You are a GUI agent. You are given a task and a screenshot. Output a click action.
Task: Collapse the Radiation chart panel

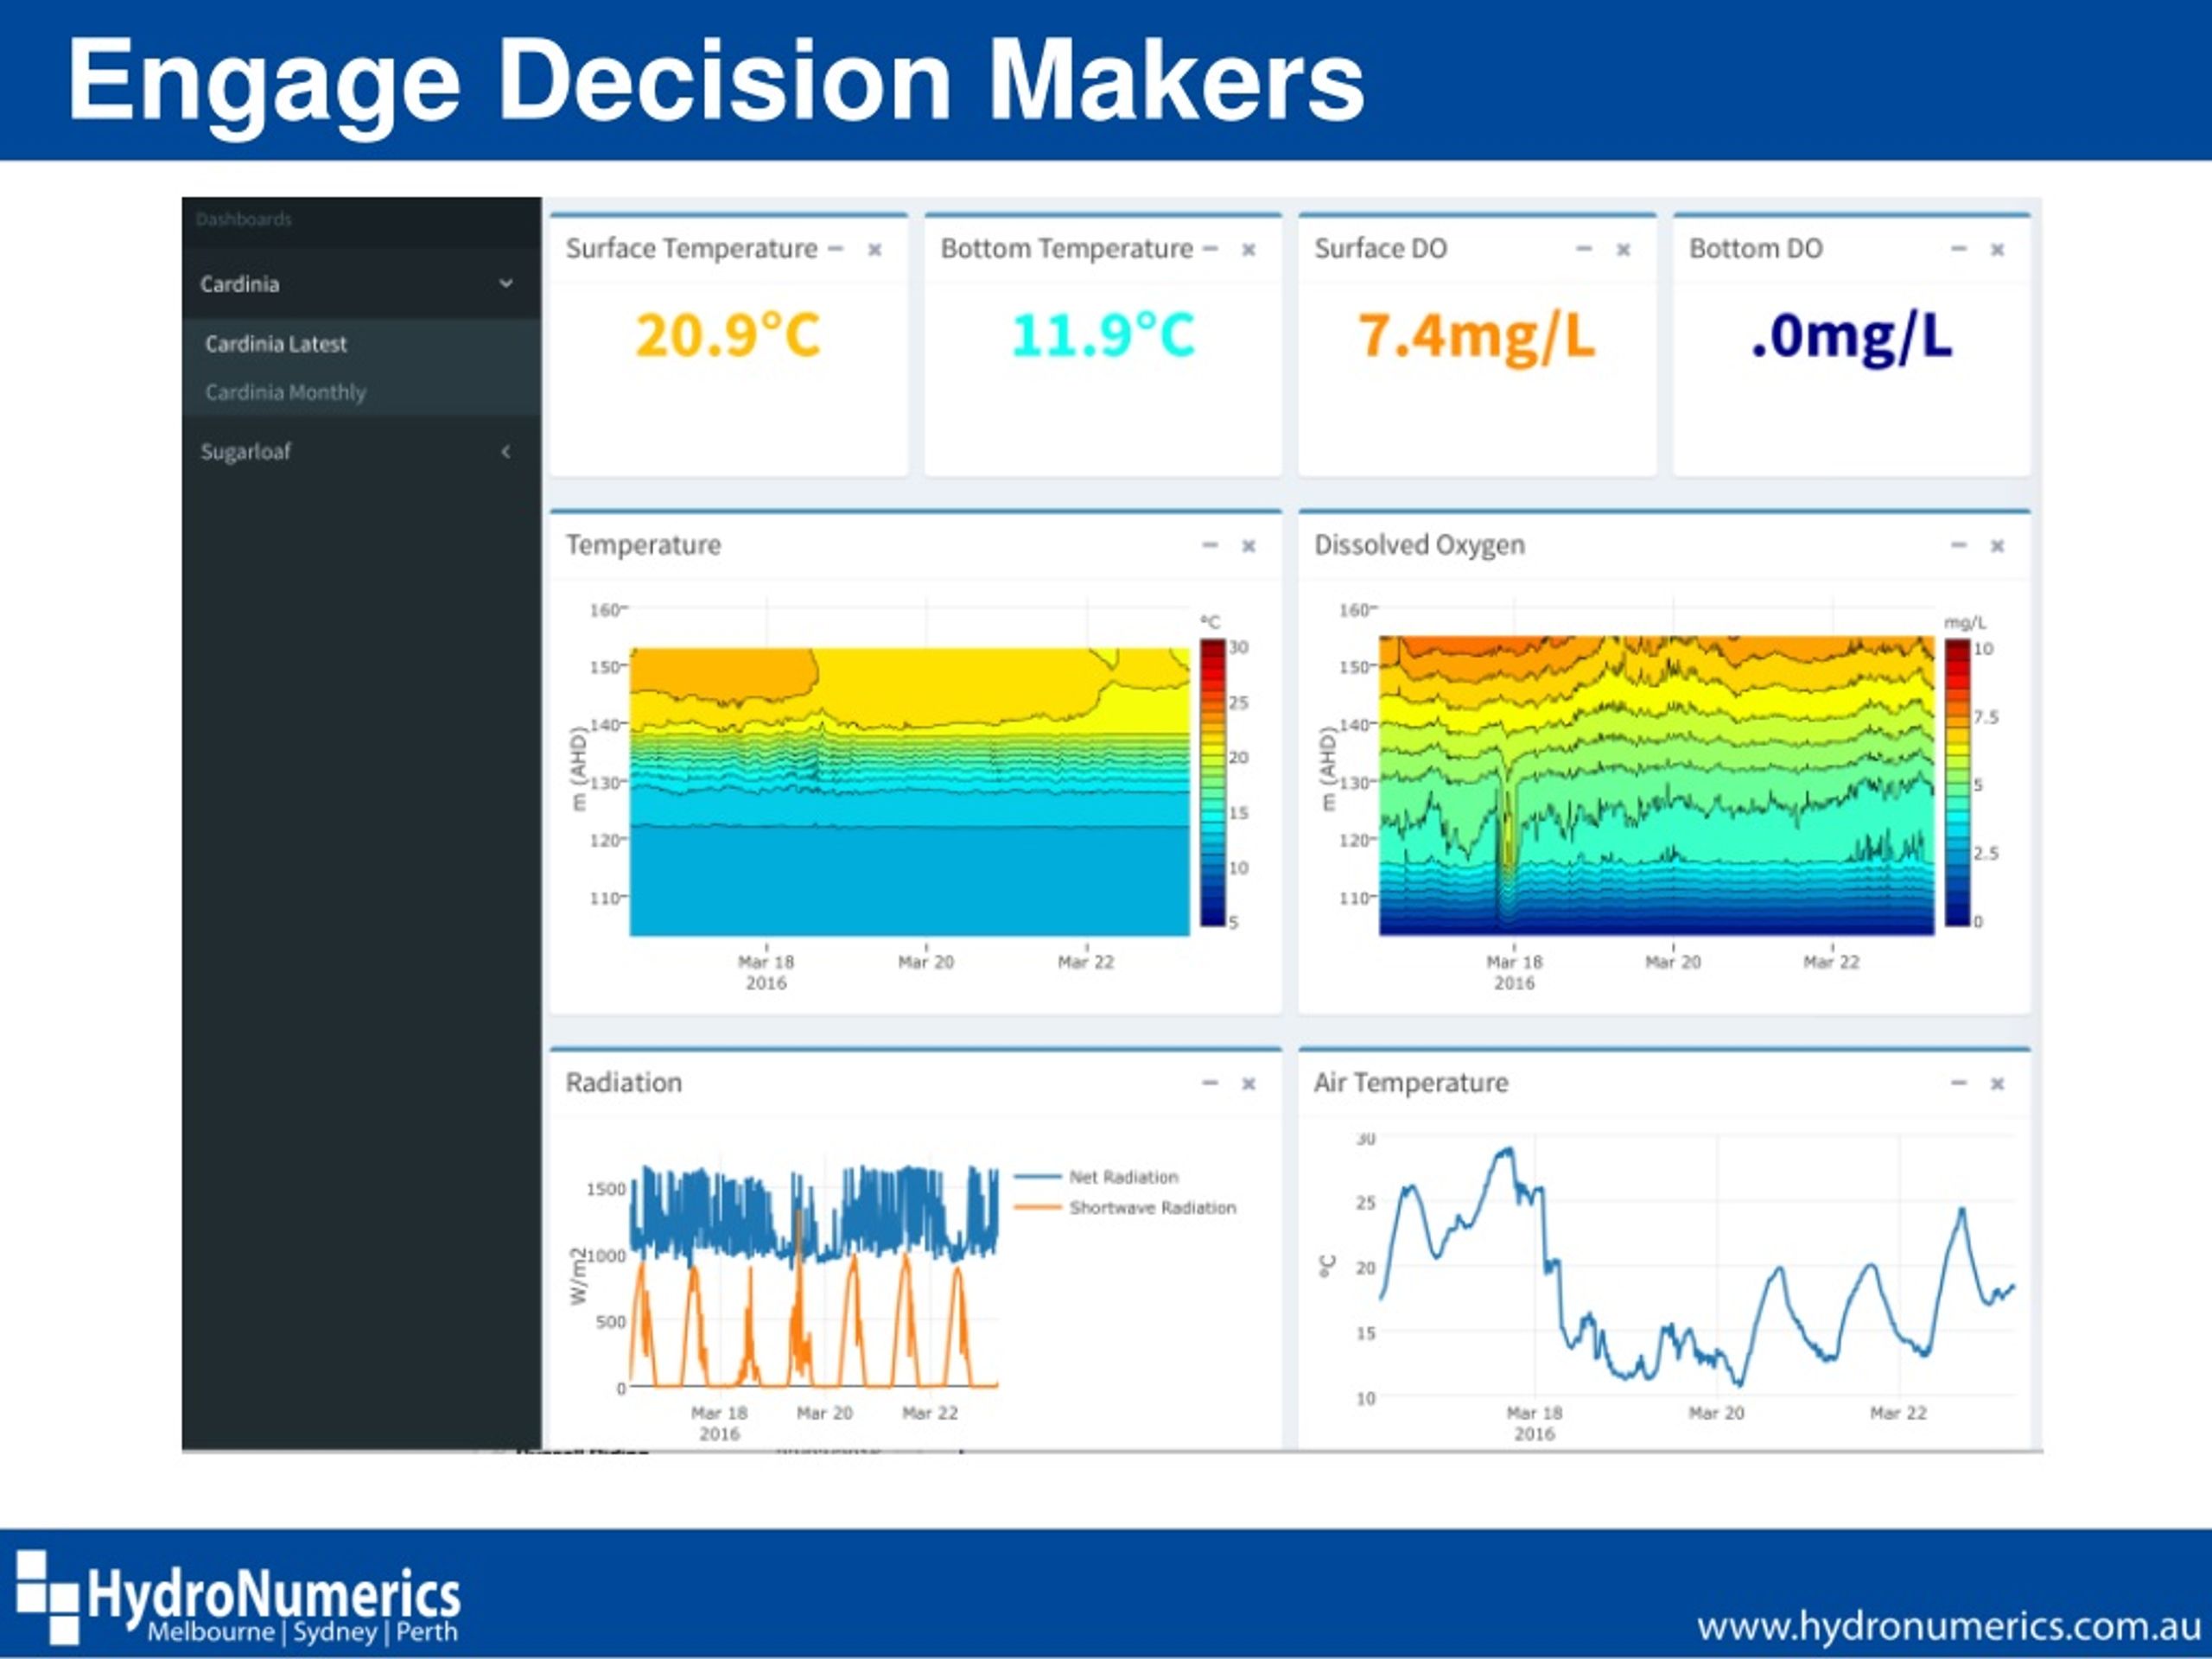[1210, 1083]
